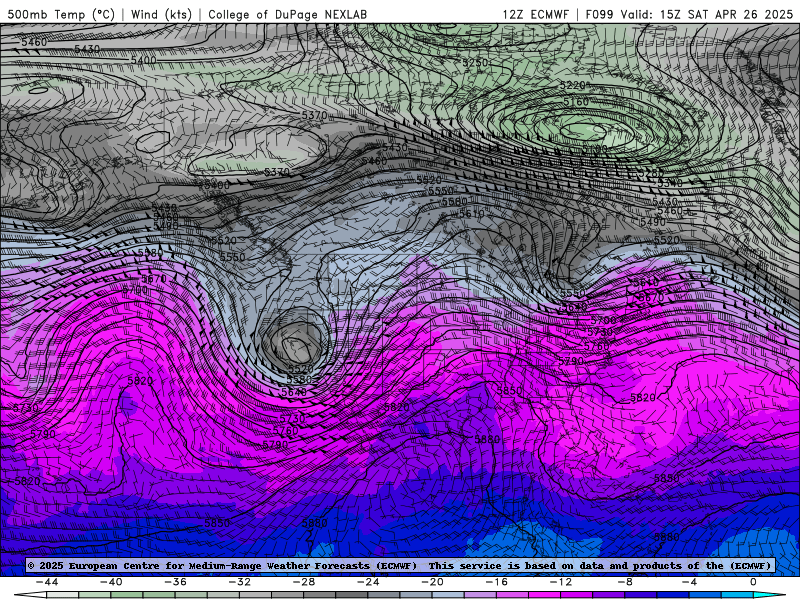
Task: Click the "F099" forecast hour text
Action: click(599, 14)
